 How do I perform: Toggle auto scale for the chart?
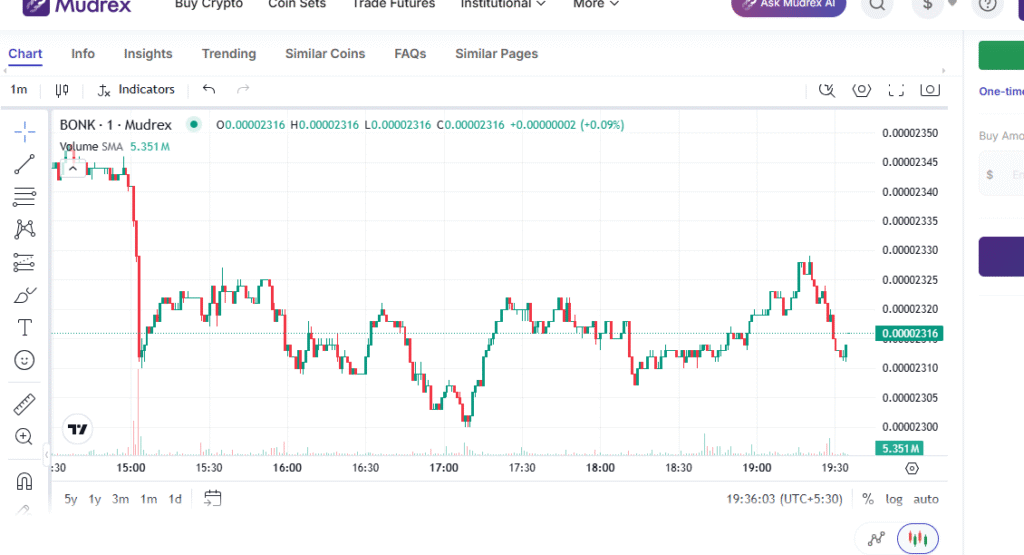click(926, 499)
